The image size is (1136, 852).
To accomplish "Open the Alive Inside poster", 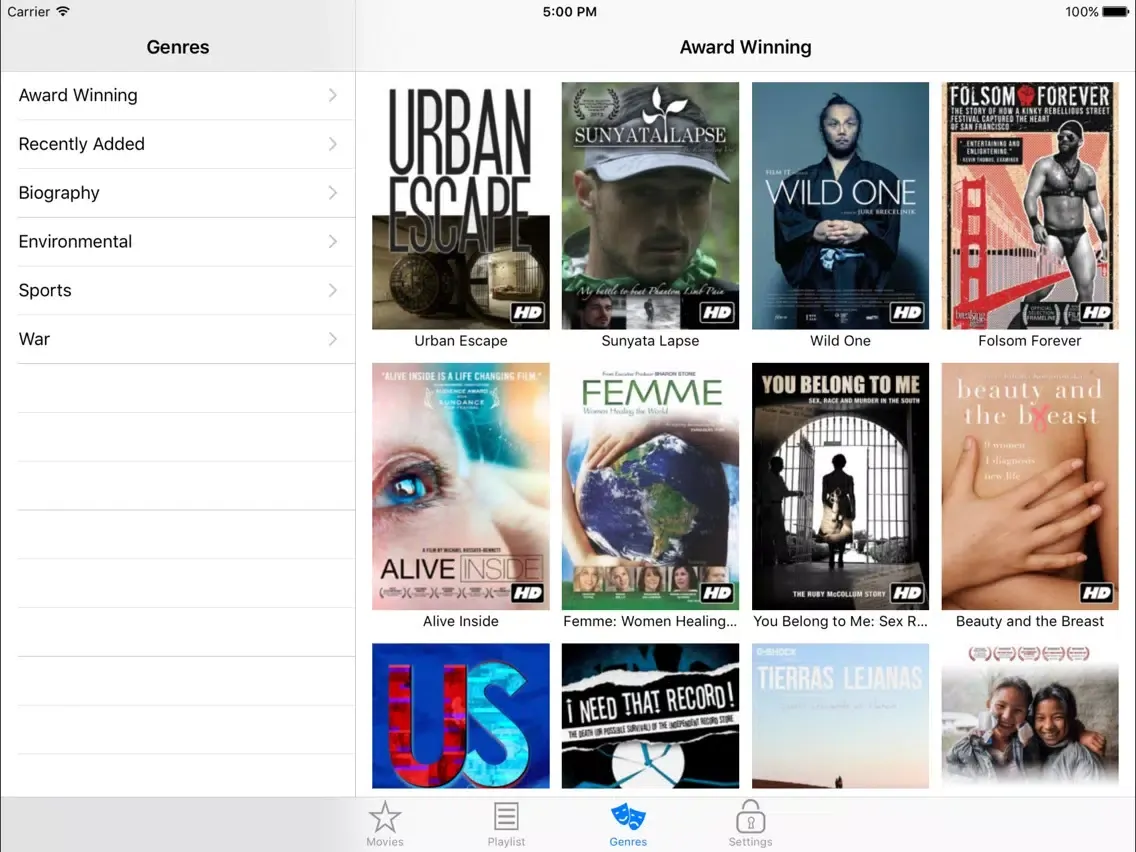I will pyautogui.click(x=461, y=486).
